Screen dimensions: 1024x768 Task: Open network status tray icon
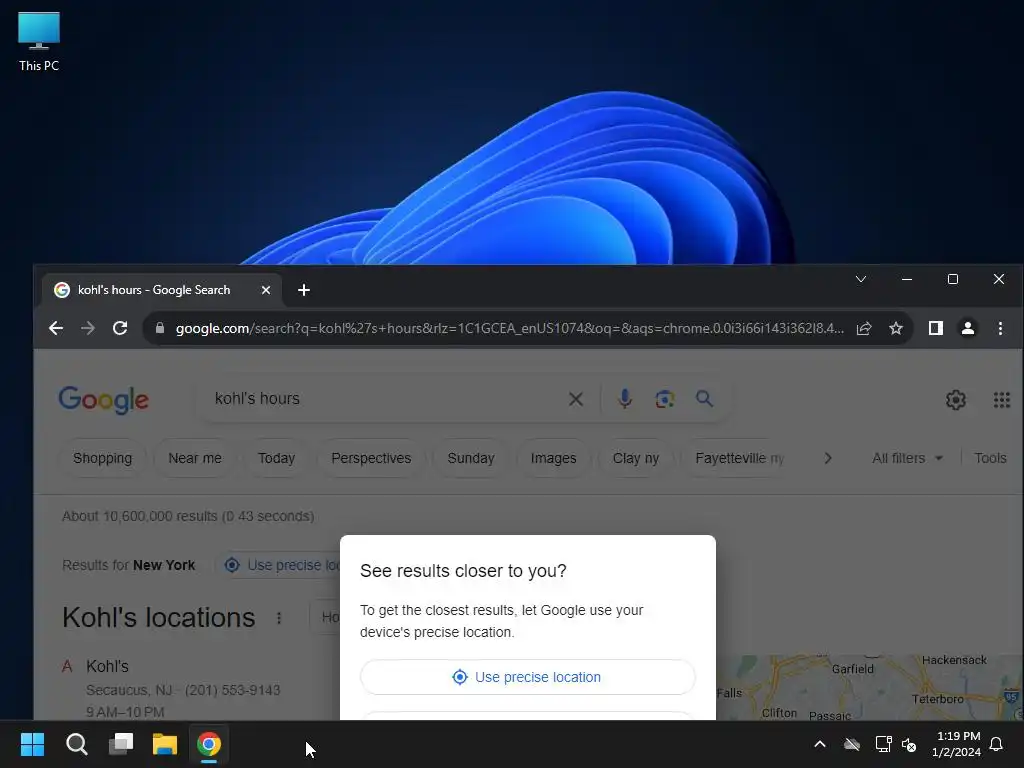coord(883,744)
